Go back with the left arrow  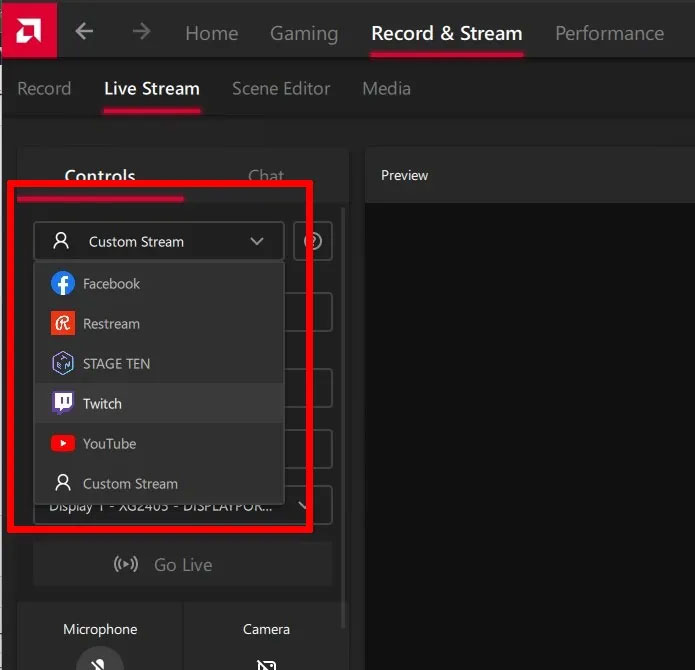point(84,31)
